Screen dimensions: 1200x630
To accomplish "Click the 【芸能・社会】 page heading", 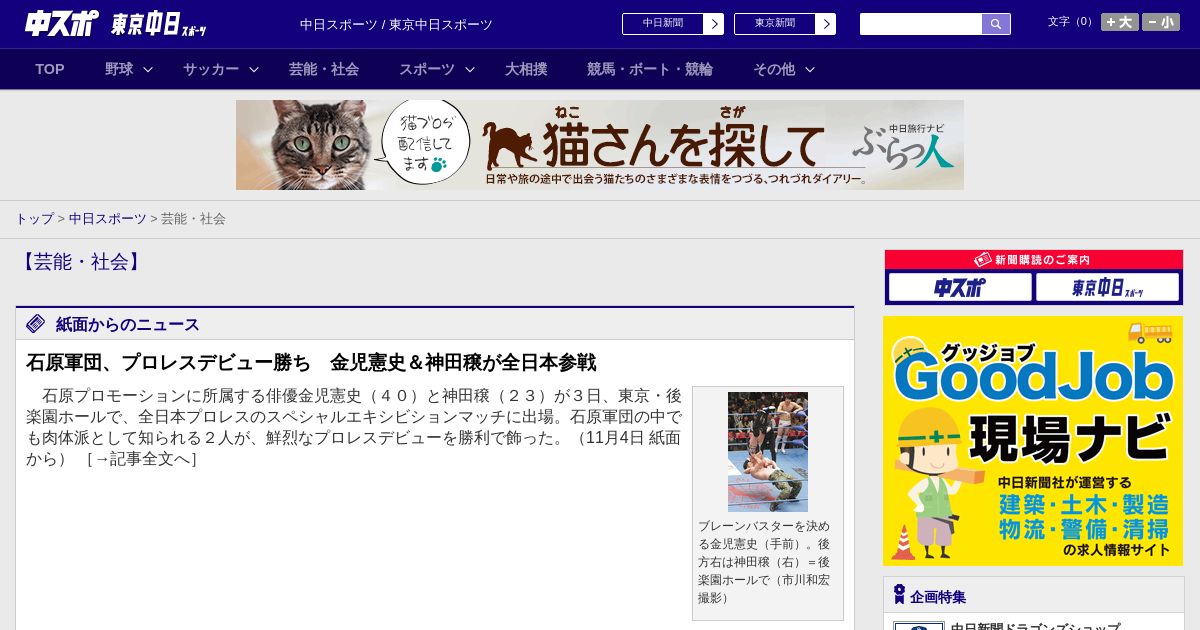I will 82,262.
